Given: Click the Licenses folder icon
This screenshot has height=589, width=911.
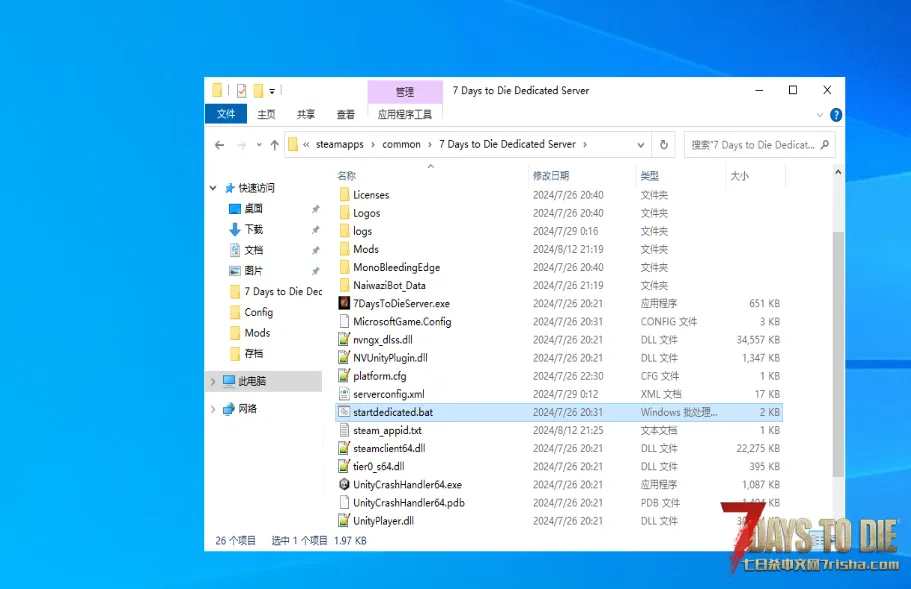Looking at the screenshot, I should tap(344, 195).
